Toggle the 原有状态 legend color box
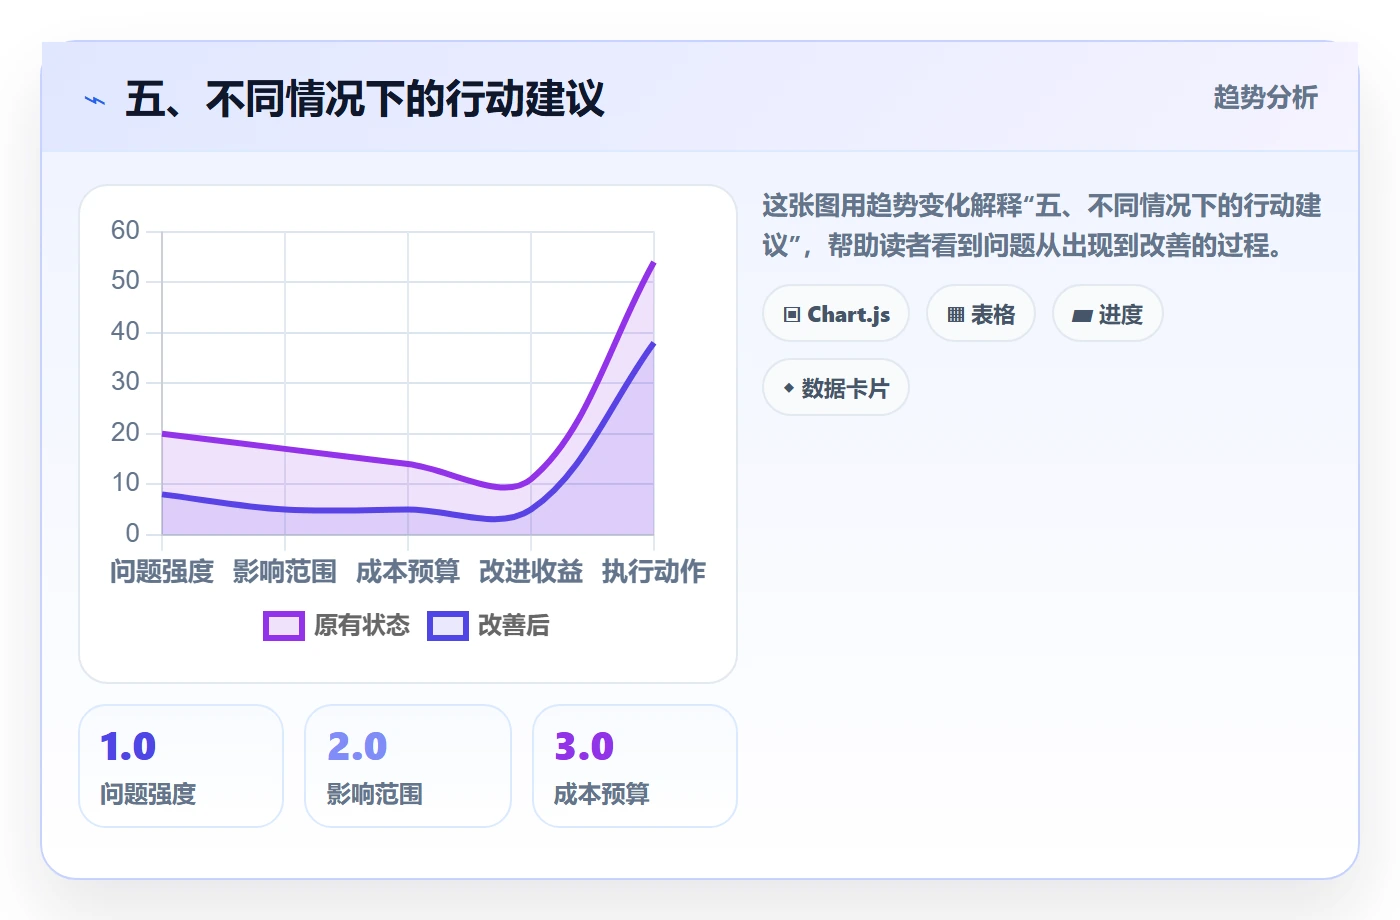This screenshot has width=1400, height=920. coord(283,626)
